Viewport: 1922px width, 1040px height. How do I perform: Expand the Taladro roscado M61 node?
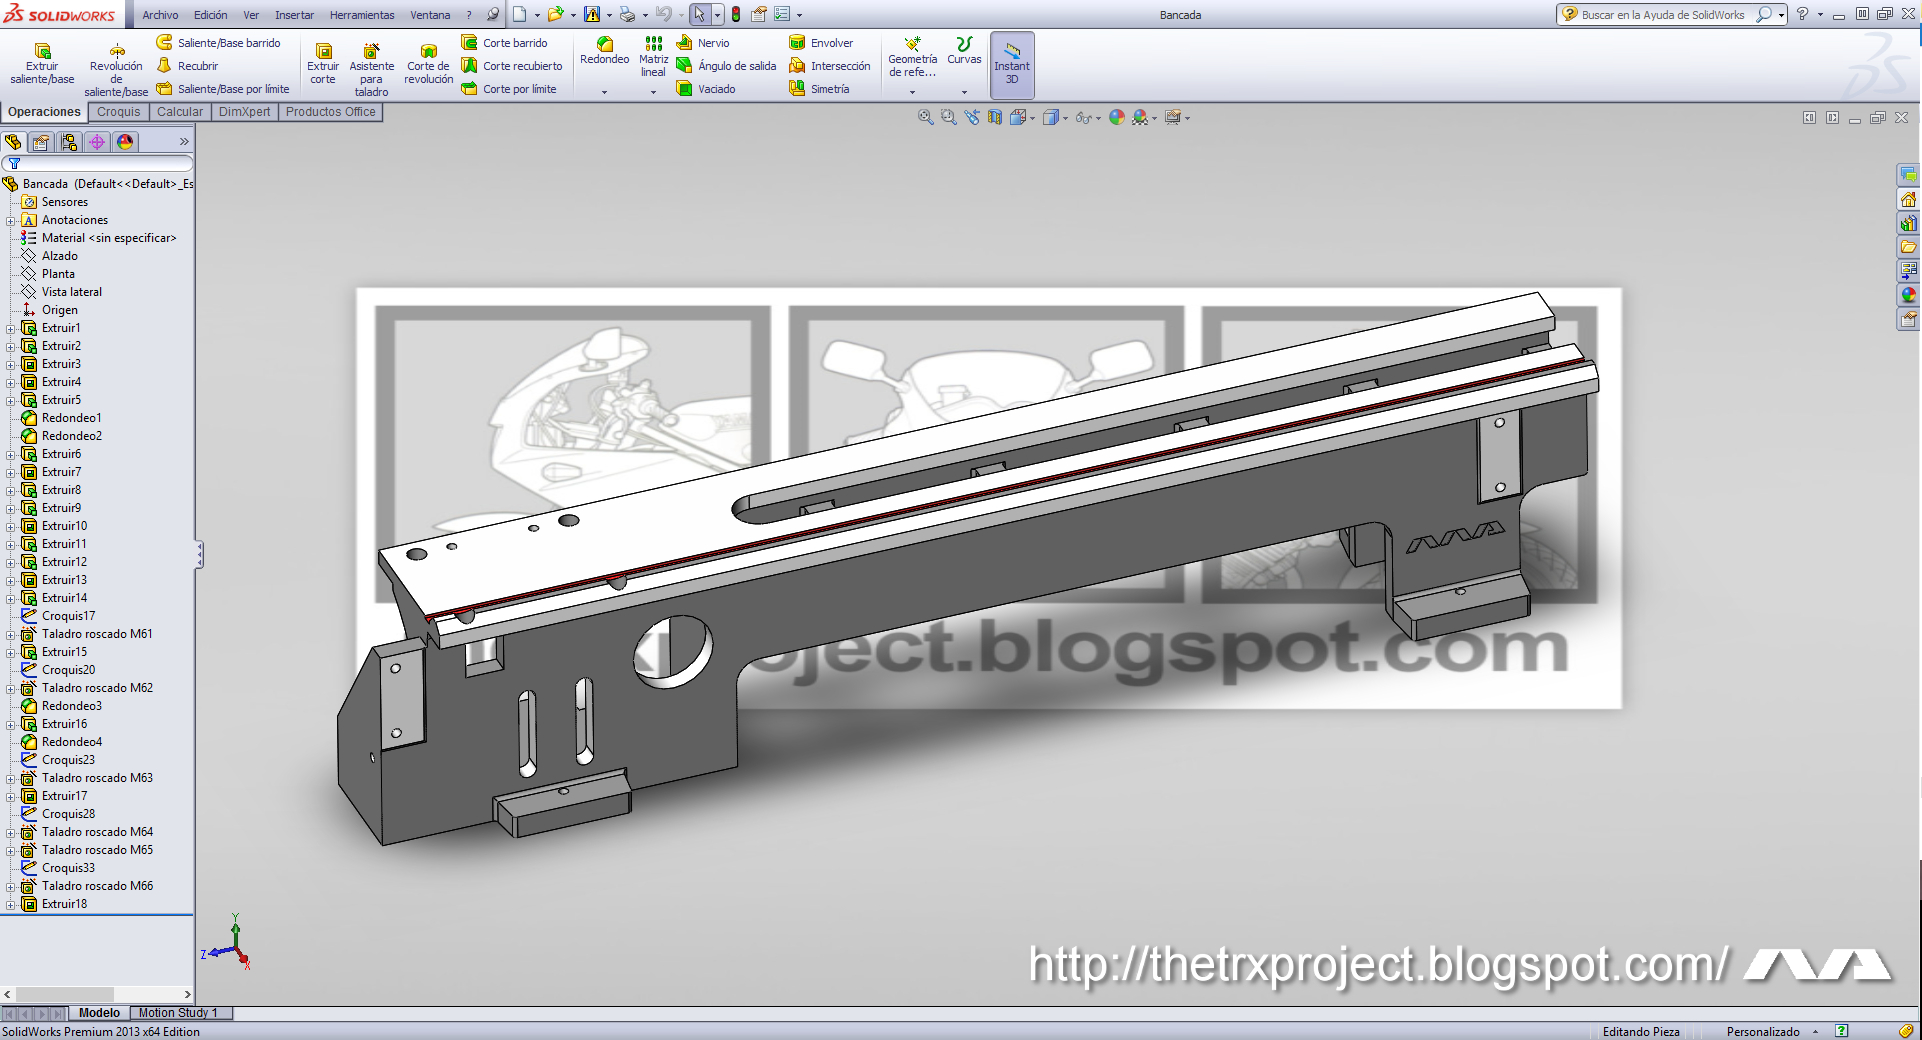[11, 635]
